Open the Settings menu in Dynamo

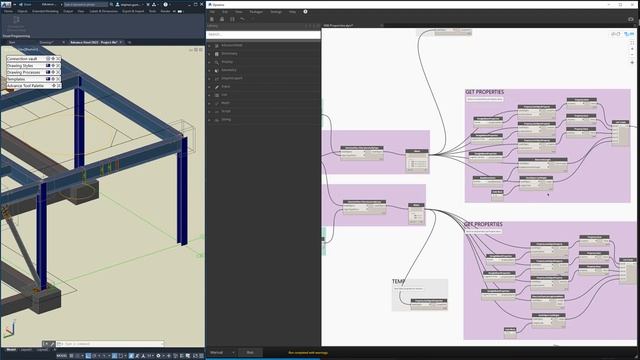pos(276,12)
